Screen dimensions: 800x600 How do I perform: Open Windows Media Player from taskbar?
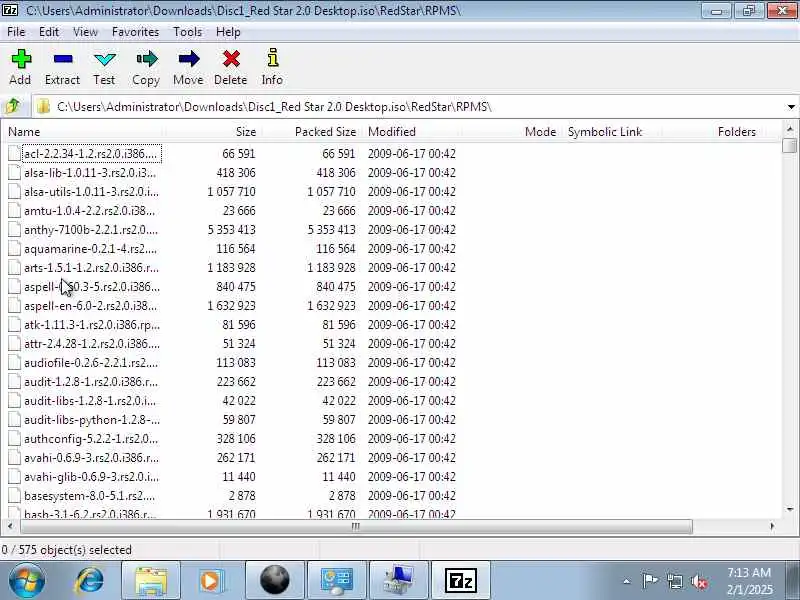212,581
